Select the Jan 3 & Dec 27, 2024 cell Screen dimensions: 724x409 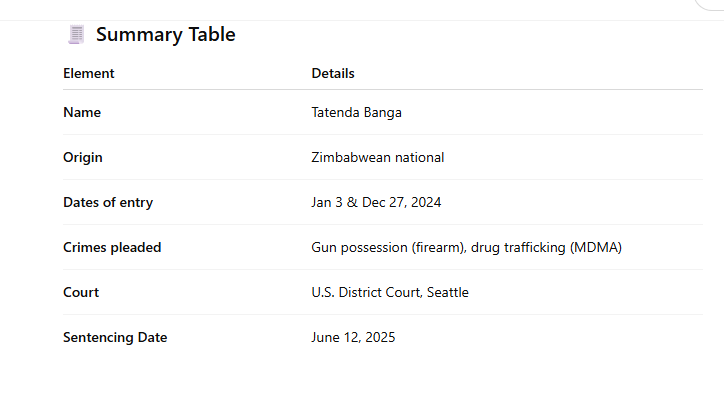[376, 203]
